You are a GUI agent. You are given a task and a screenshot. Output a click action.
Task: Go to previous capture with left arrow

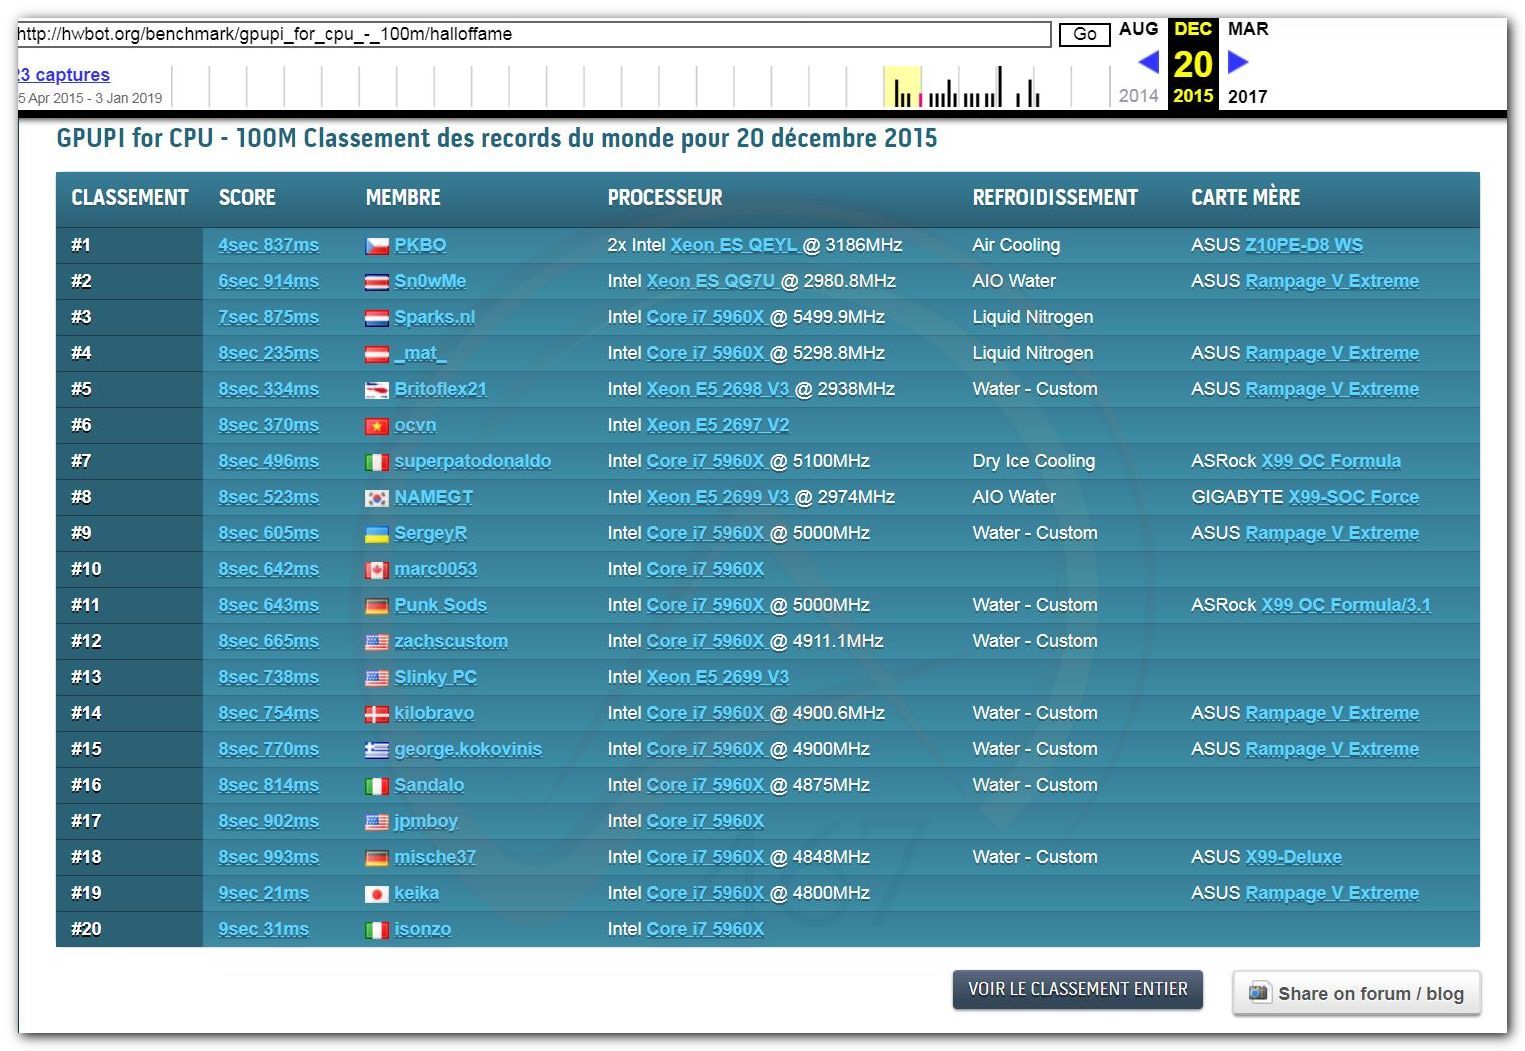1149,62
